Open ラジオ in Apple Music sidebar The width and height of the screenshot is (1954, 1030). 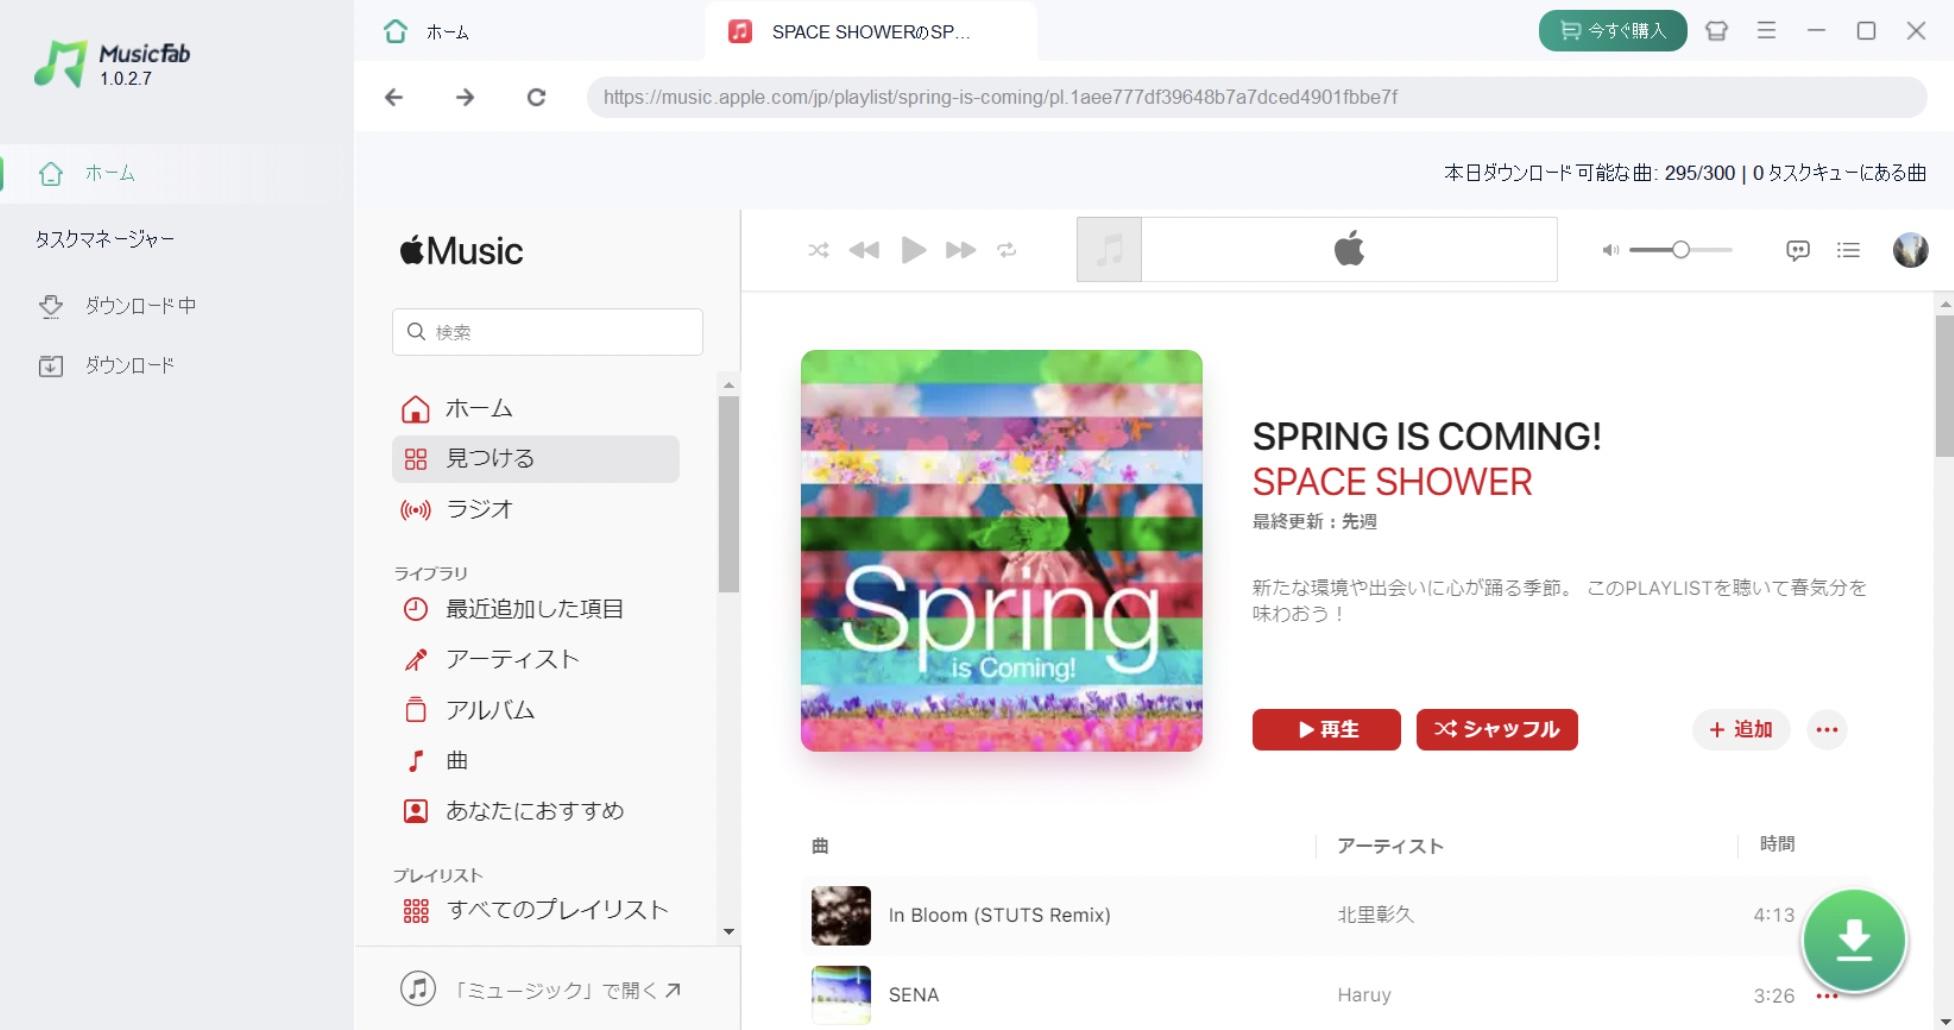[x=536, y=510]
